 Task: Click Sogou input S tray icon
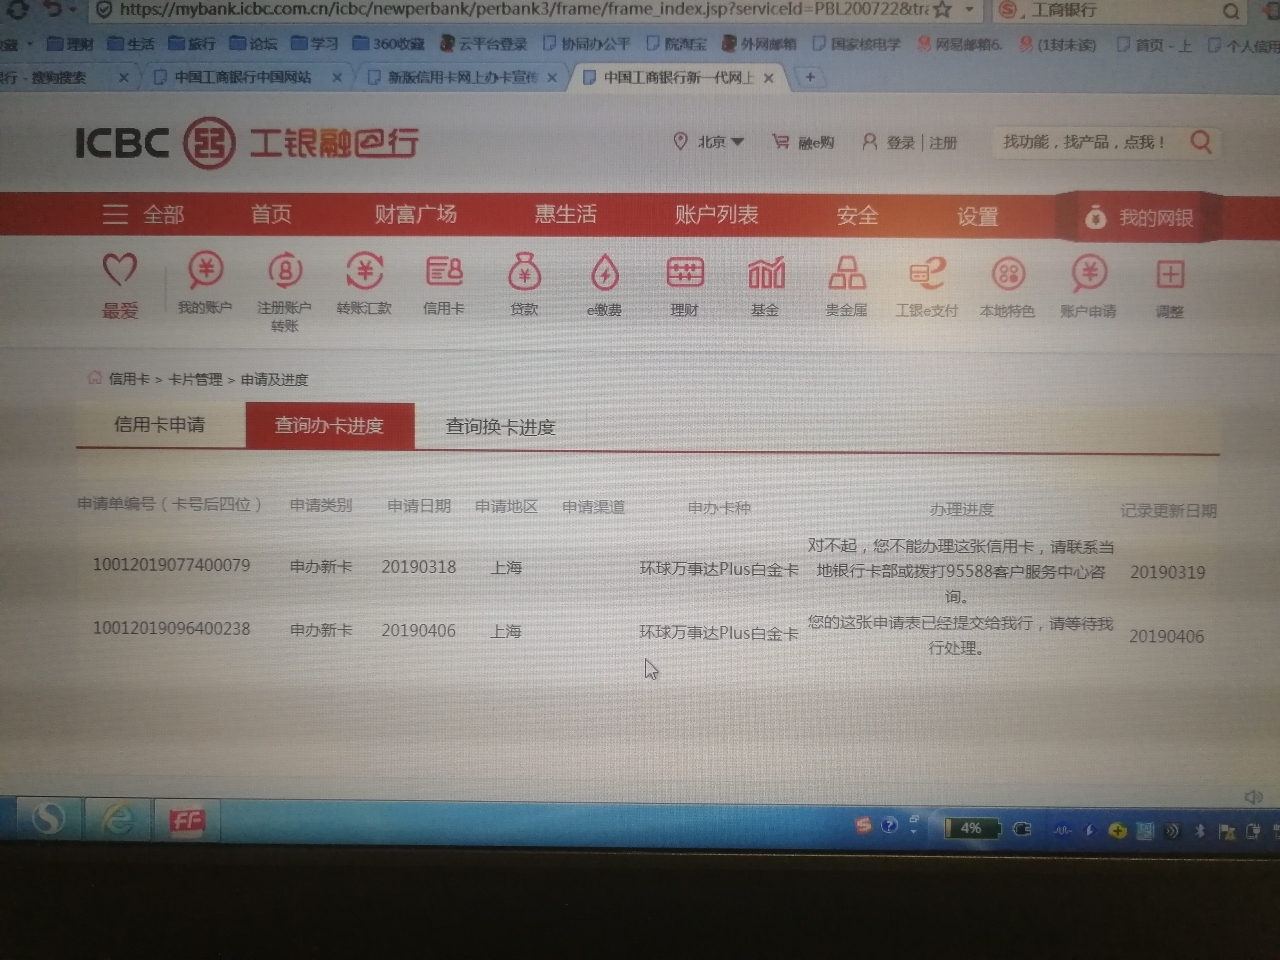(x=863, y=826)
